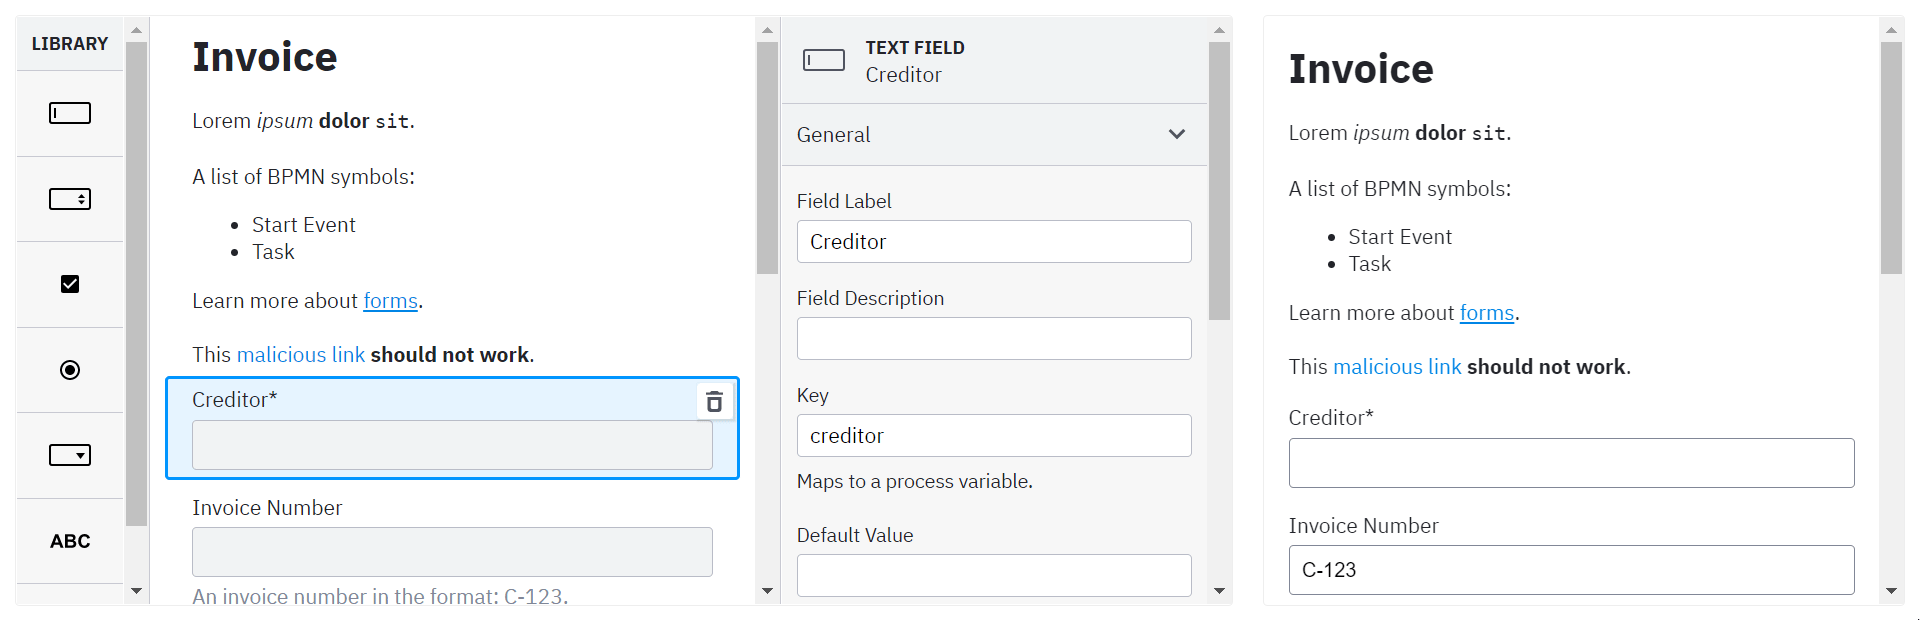Screen dimensions: 1920x620
Task: Choose the checkbox component icon in Library
Action: click(70, 284)
